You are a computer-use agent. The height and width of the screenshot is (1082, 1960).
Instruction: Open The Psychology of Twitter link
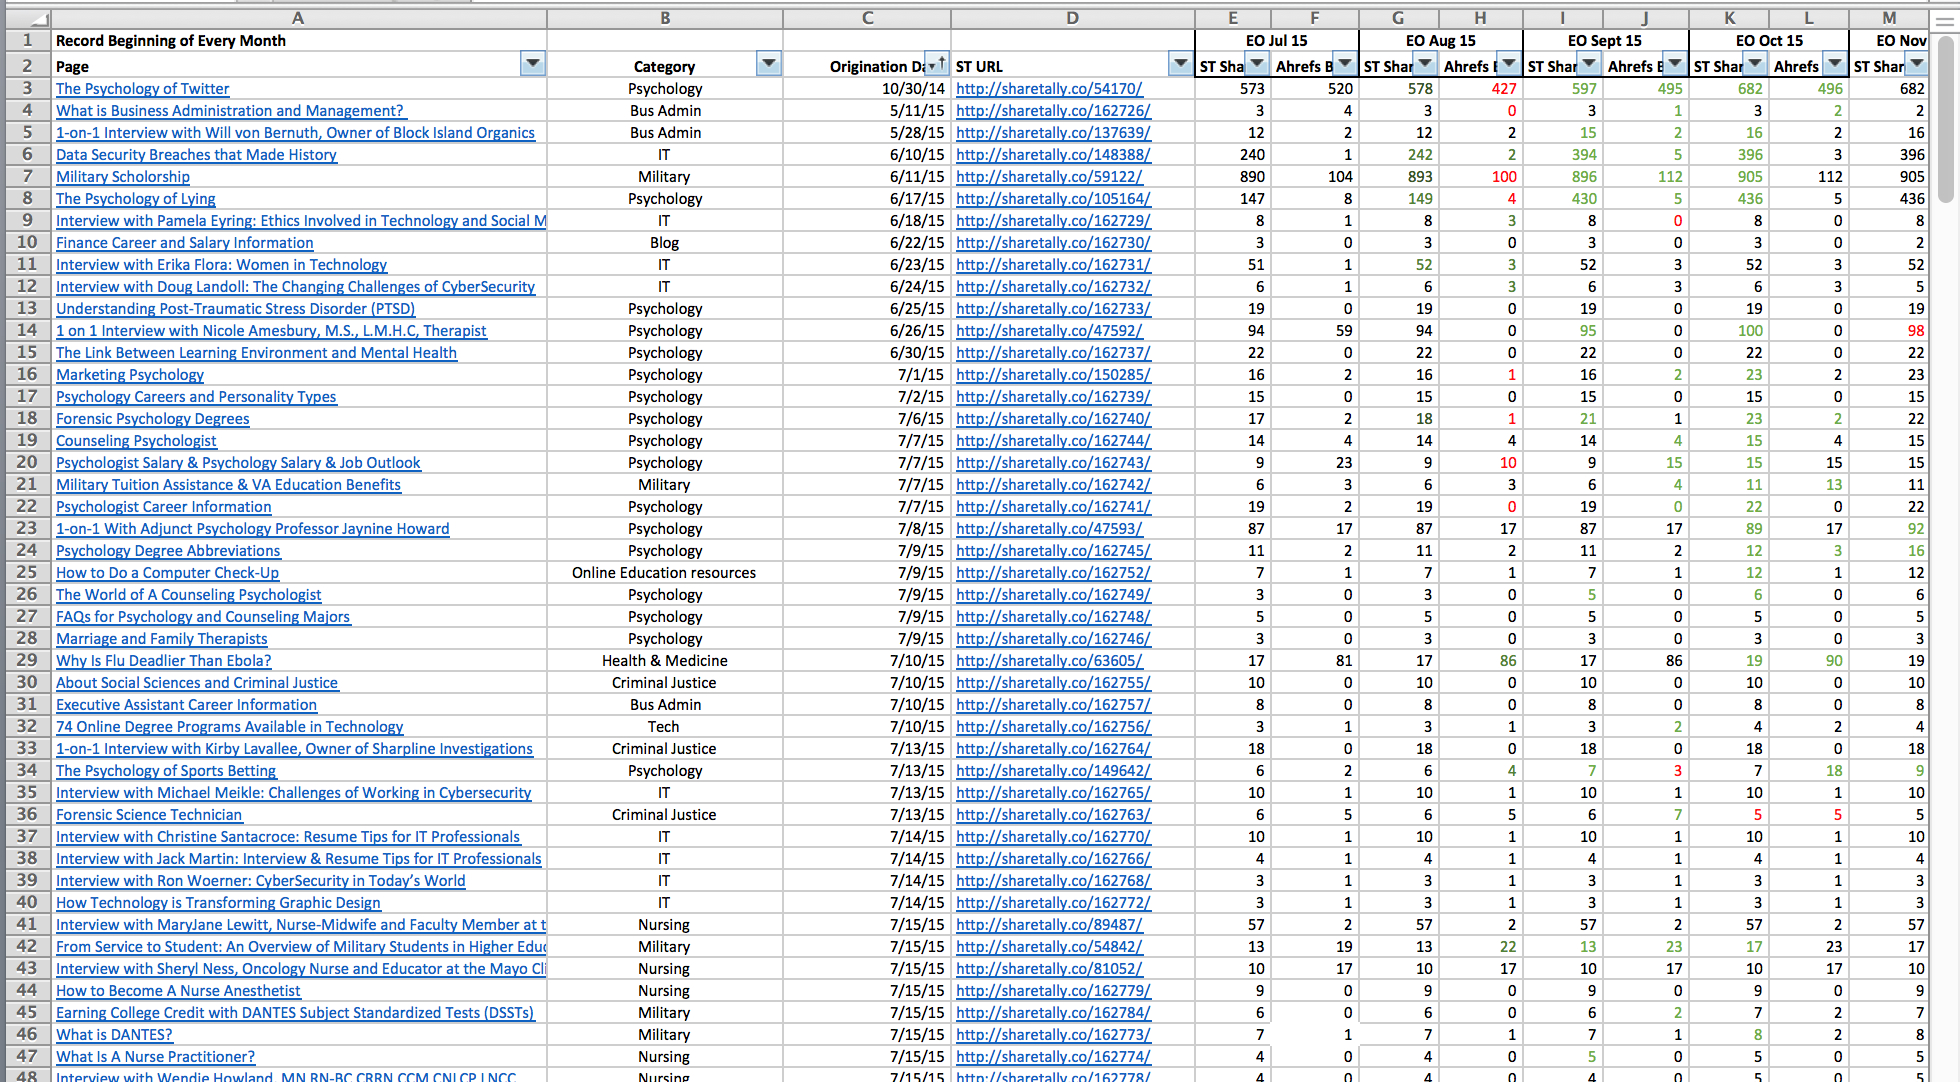pyautogui.click(x=142, y=89)
